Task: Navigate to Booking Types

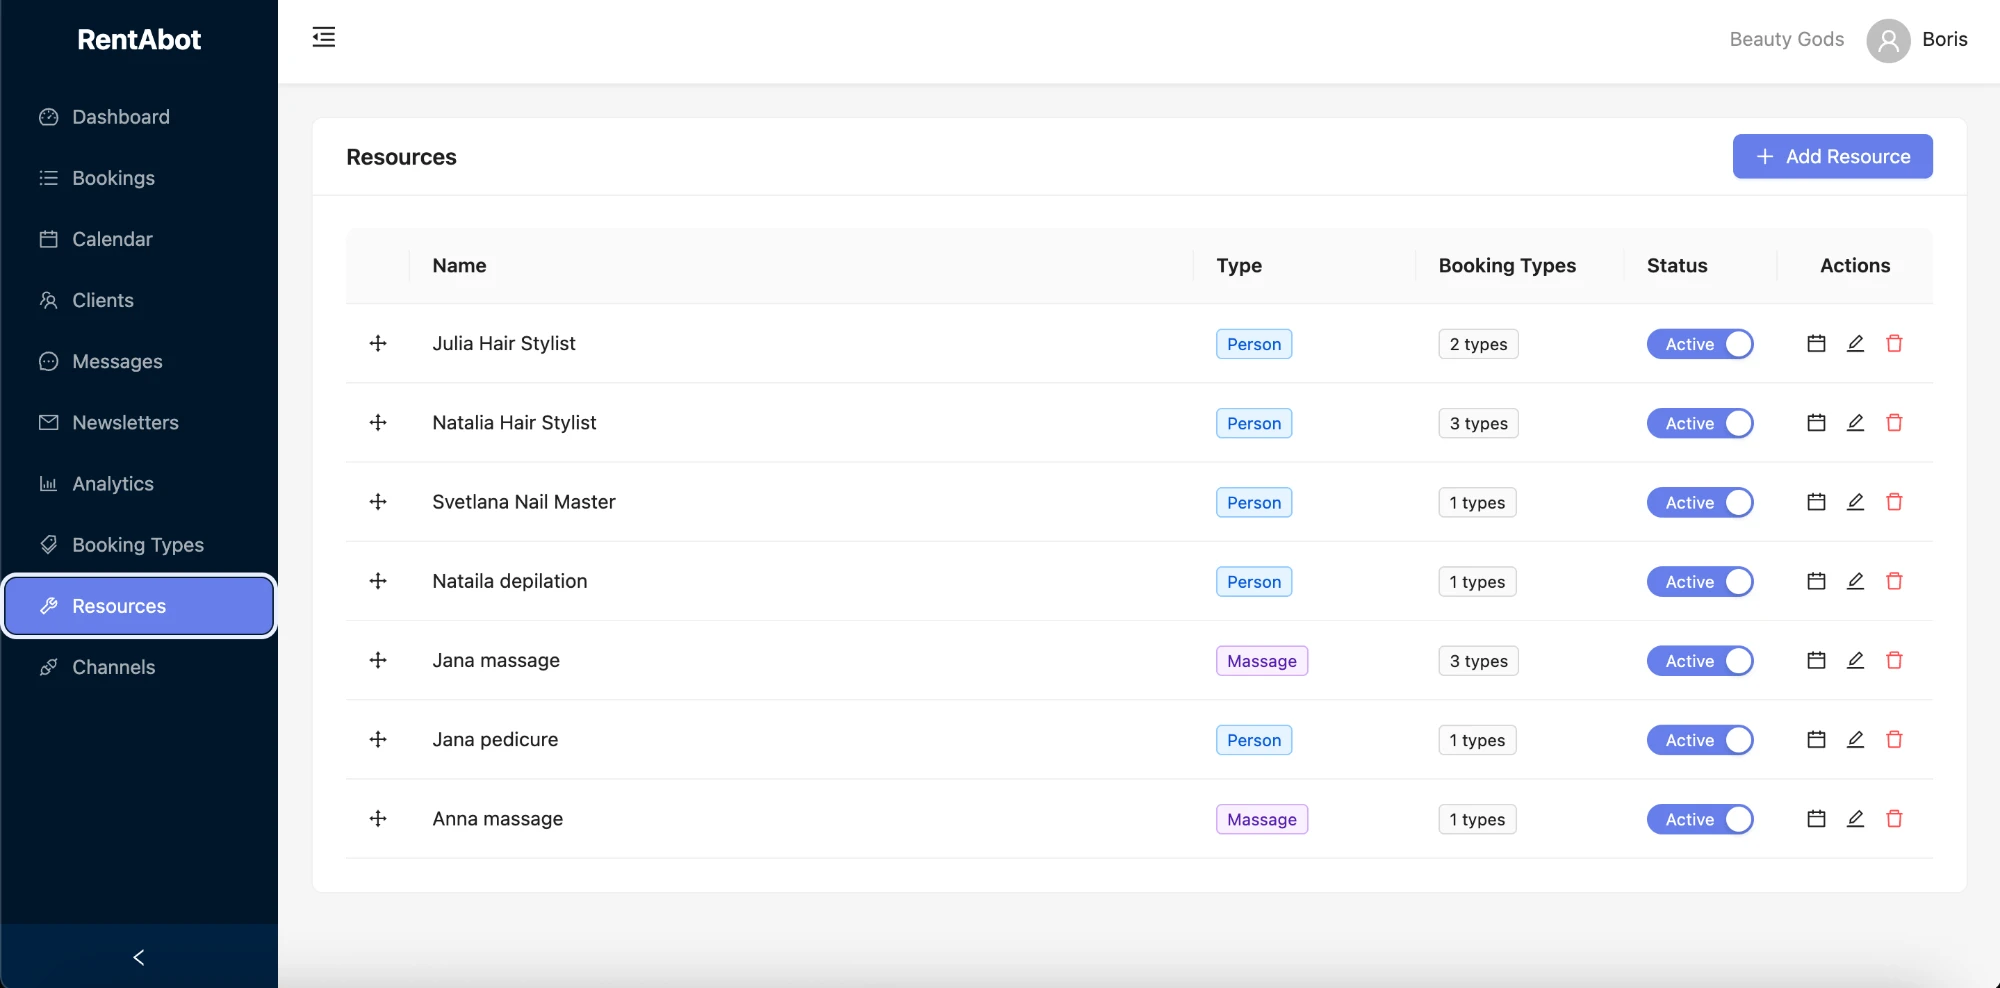Action: click(x=139, y=545)
